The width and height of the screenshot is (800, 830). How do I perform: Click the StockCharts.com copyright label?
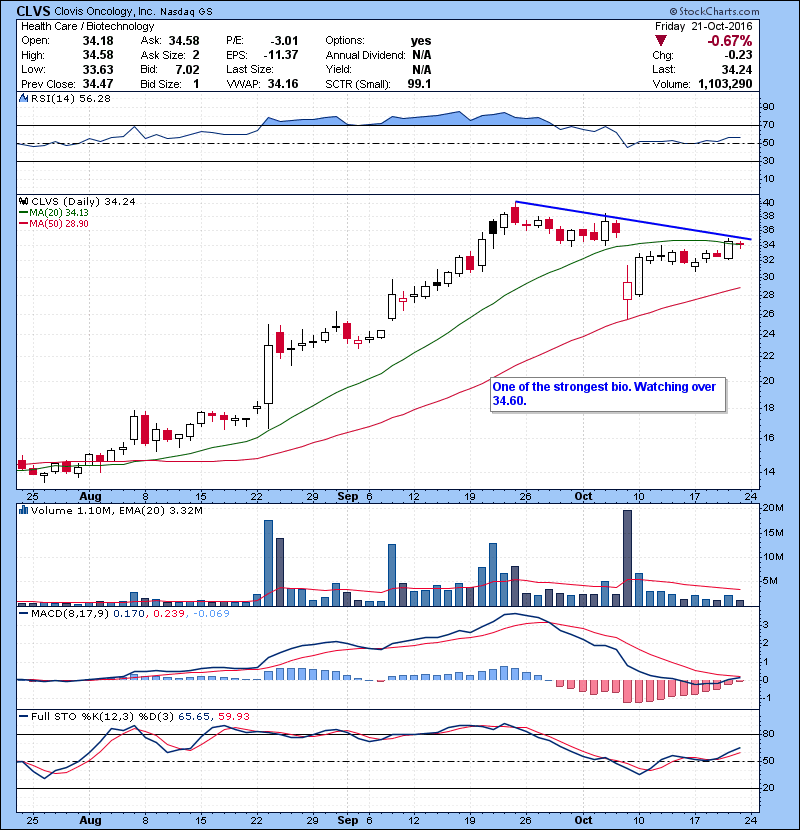click(714, 11)
